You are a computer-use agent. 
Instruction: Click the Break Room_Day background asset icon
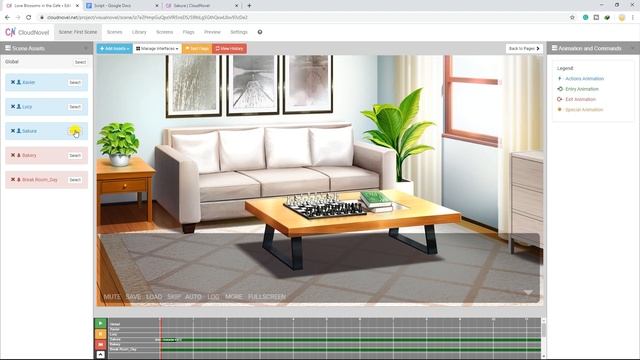click(19, 179)
